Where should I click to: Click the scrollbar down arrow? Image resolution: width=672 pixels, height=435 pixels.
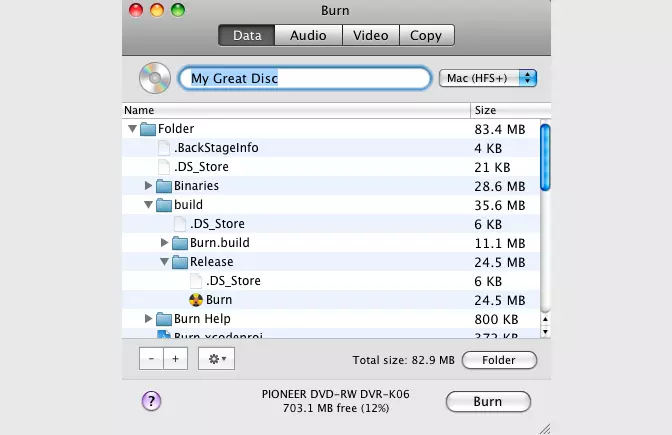(x=545, y=332)
